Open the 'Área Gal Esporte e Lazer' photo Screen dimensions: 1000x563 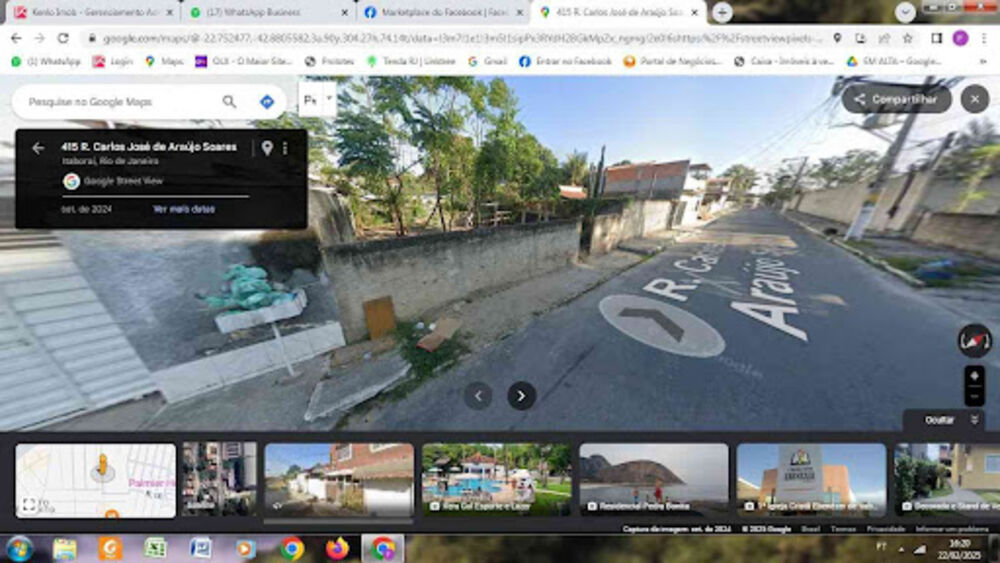coord(496,479)
